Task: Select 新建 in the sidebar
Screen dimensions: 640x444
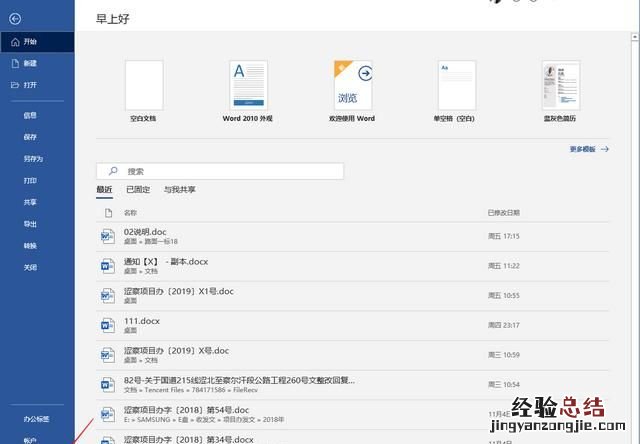Action: 30,63
